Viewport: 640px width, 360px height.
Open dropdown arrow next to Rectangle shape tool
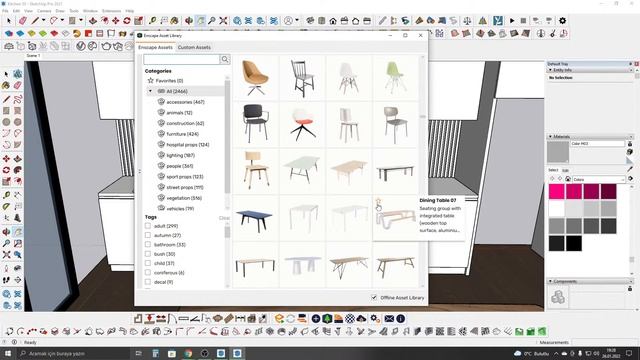[81, 20]
